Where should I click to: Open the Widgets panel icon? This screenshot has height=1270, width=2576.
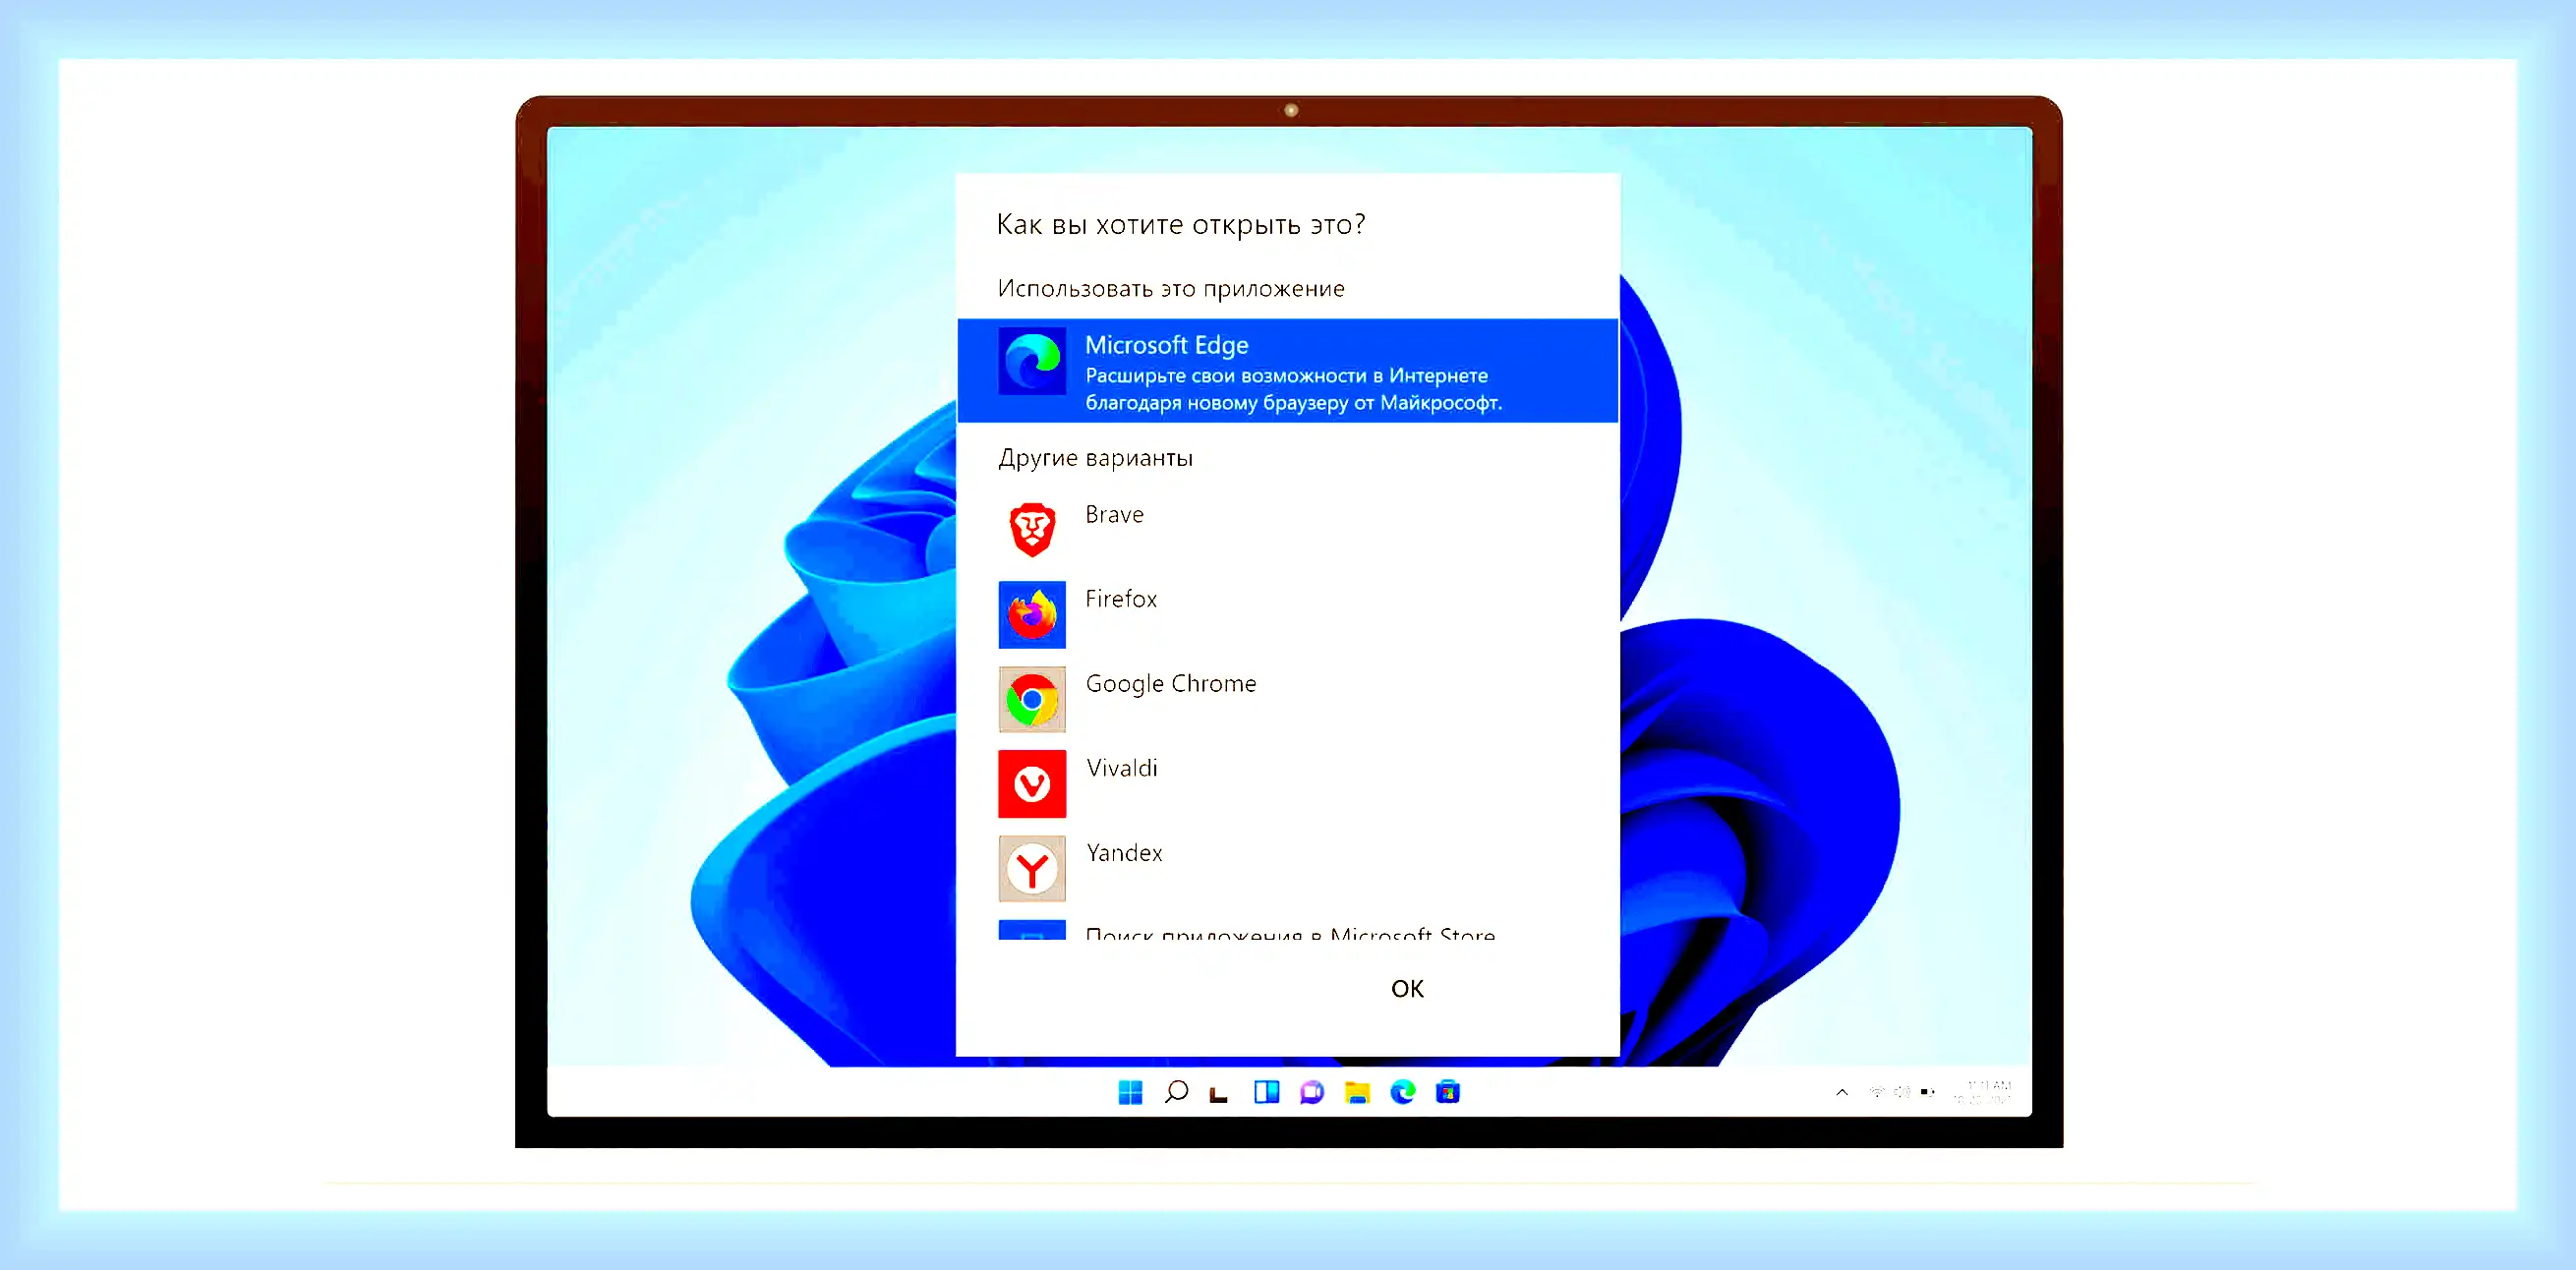pyautogui.click(x=1266, y=1092)
